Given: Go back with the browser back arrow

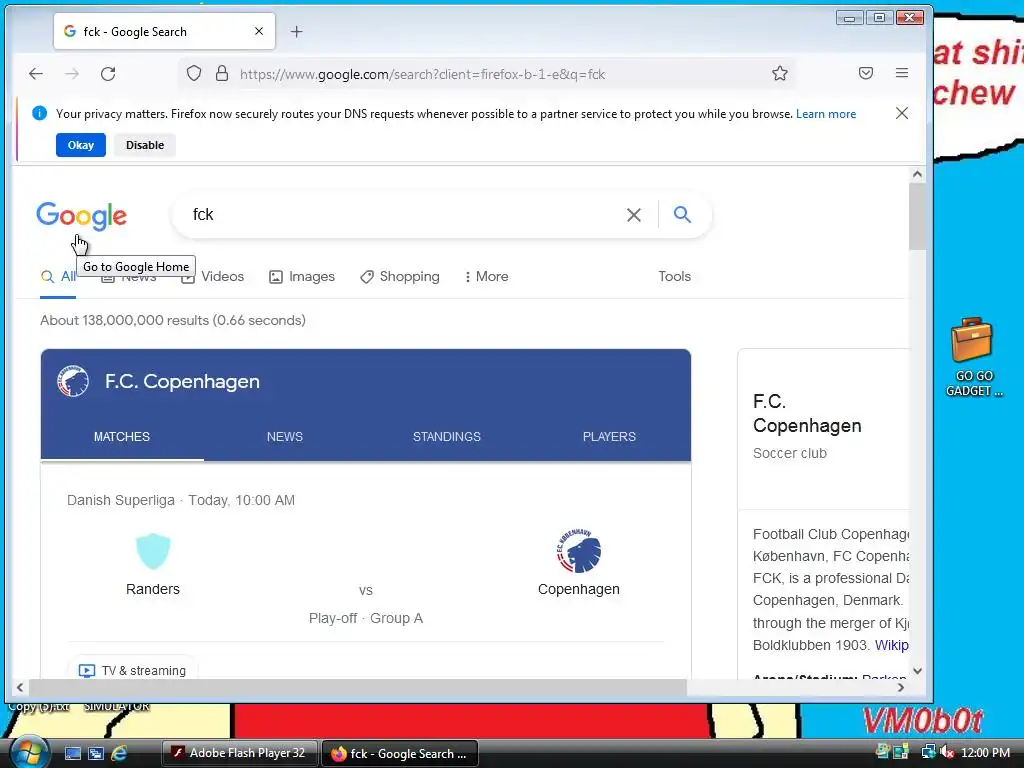Looking at the screenshot, I should click(x=36, y=74).
